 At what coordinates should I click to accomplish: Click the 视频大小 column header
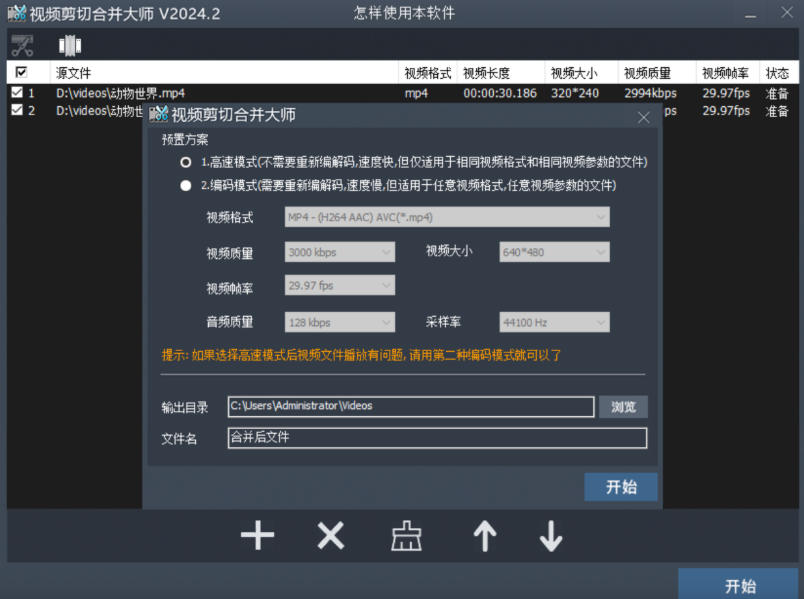tap(581, 72)
